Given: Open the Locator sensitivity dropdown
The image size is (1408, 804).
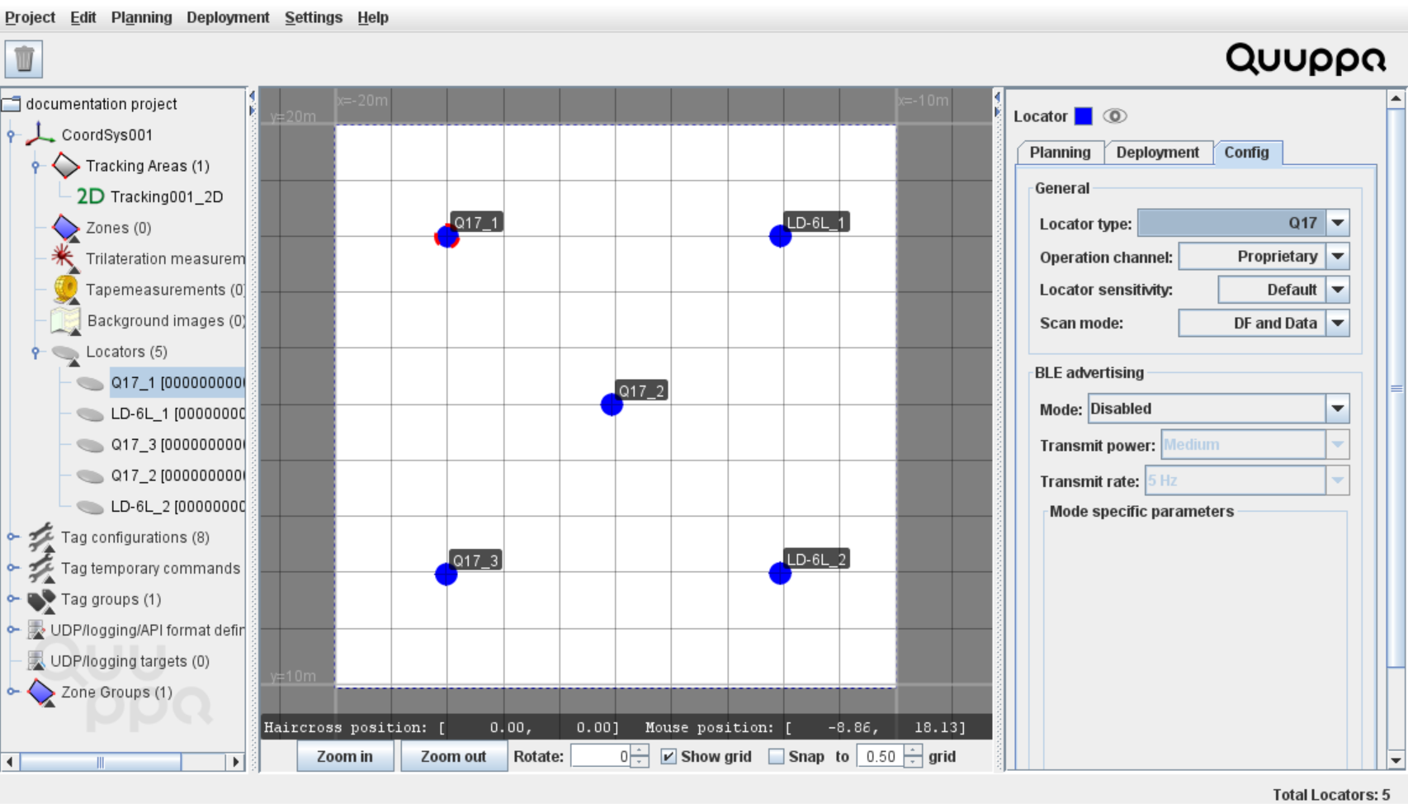Looking at the screenshot, I should pyautogui.click(x=1338, y=289).
